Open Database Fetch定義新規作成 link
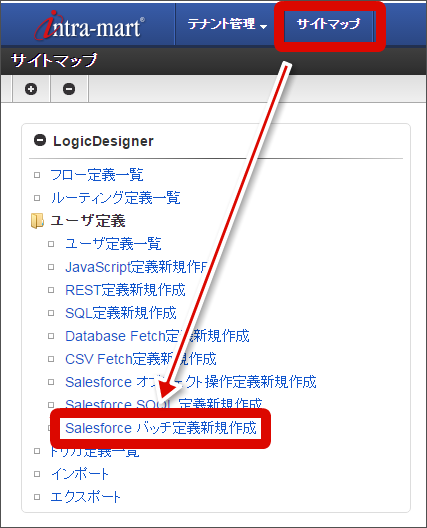This screenshot has height=528, width=427. pyautogui.click(x=157, y=336)
